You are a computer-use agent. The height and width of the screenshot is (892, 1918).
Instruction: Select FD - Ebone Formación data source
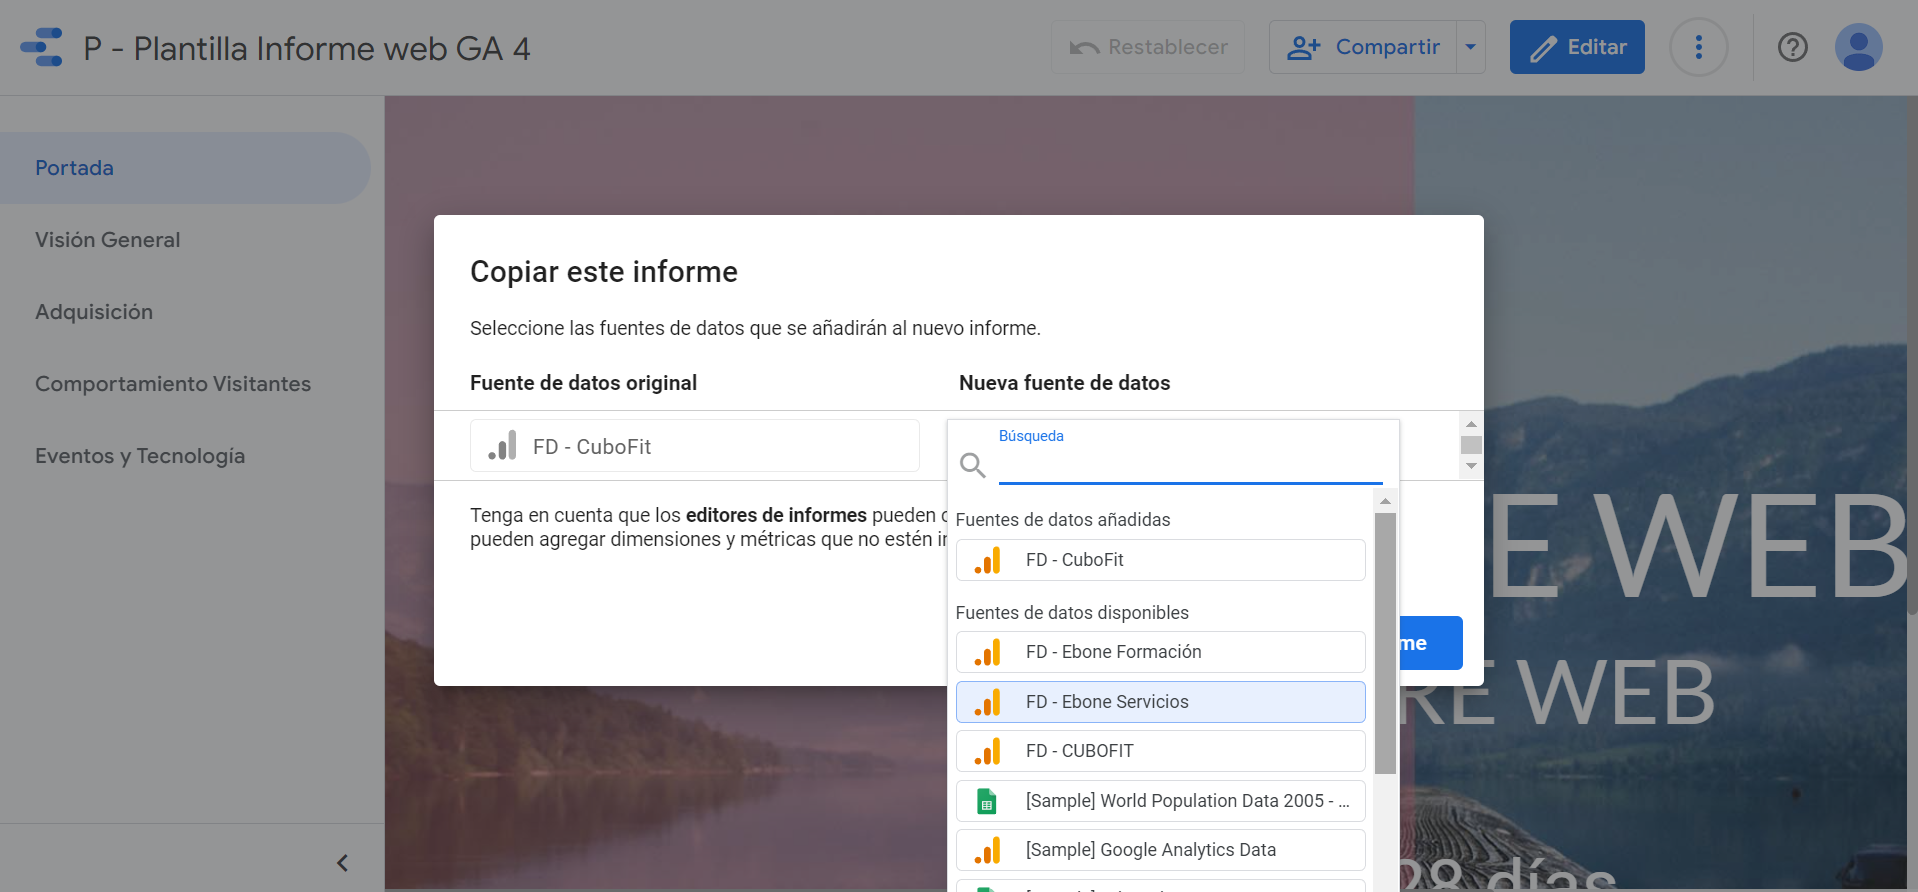[1160, 652]
